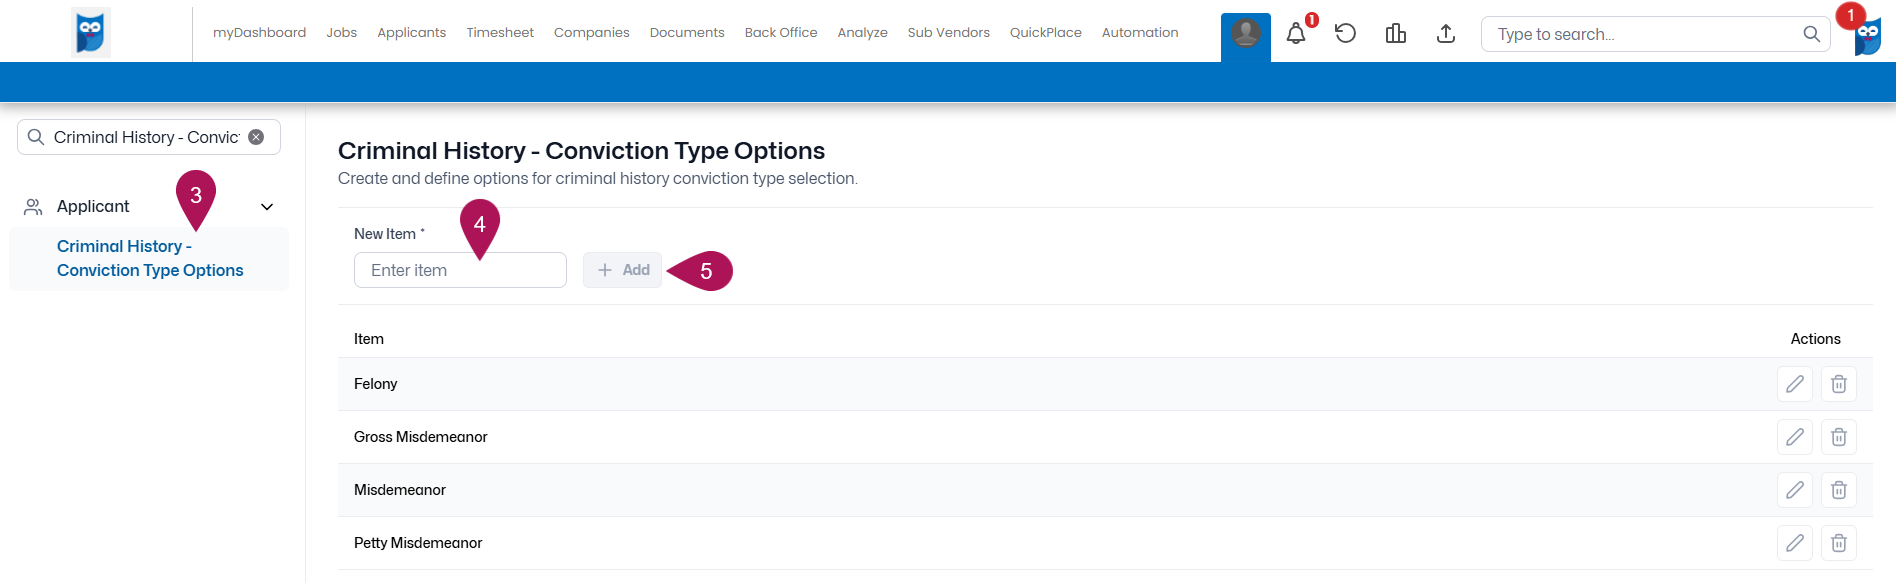Open the QuickPlace menu
Image resolution: width=1896 pixels, height=583 pixels.
(1045, 33)
